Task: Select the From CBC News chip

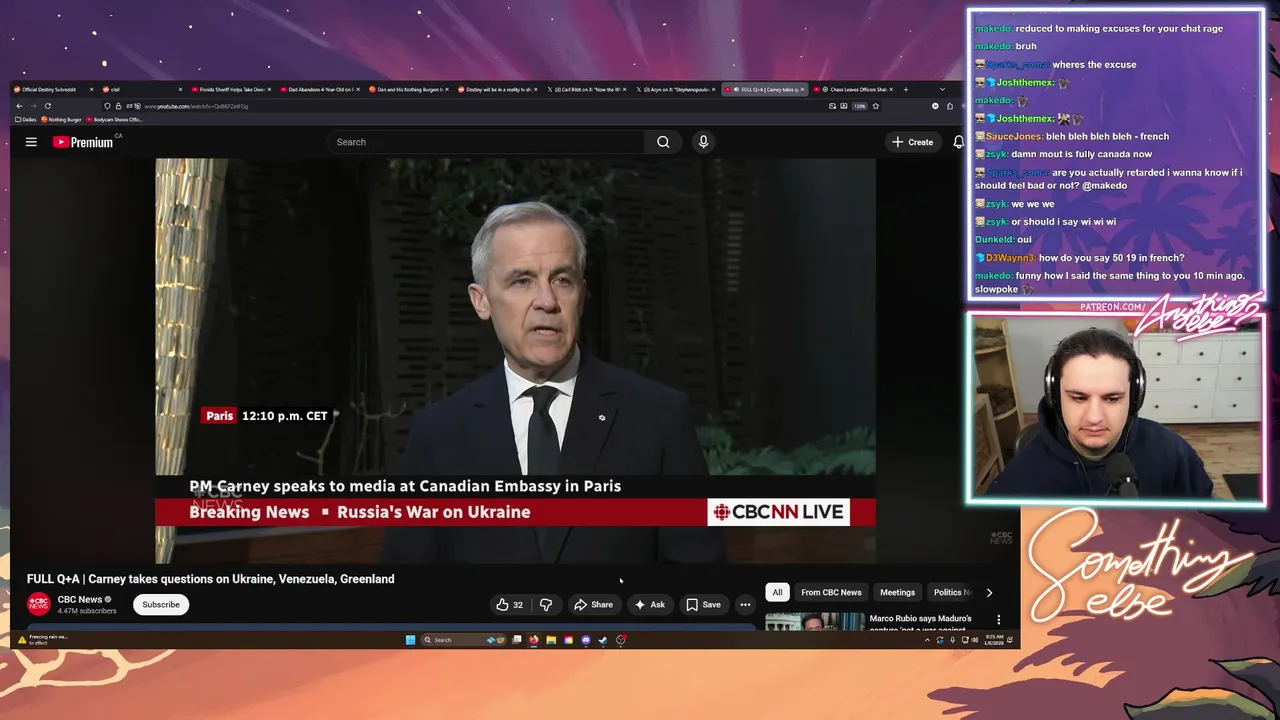Action: (831, 592)
